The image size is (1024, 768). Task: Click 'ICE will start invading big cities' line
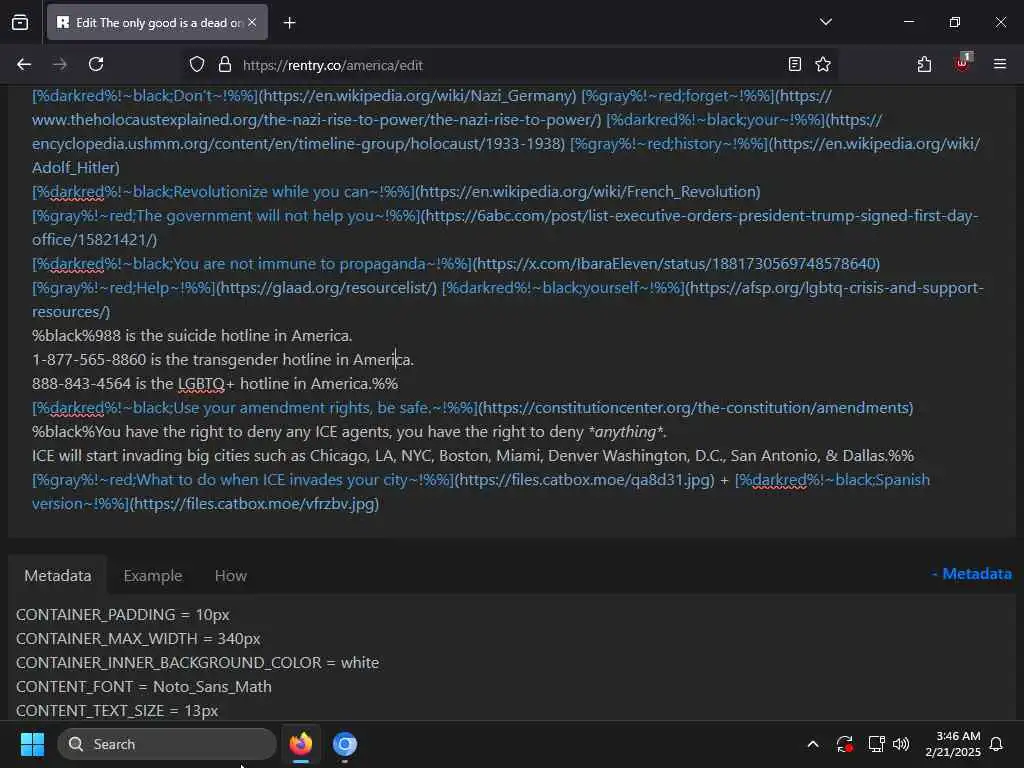pos(473,456)
